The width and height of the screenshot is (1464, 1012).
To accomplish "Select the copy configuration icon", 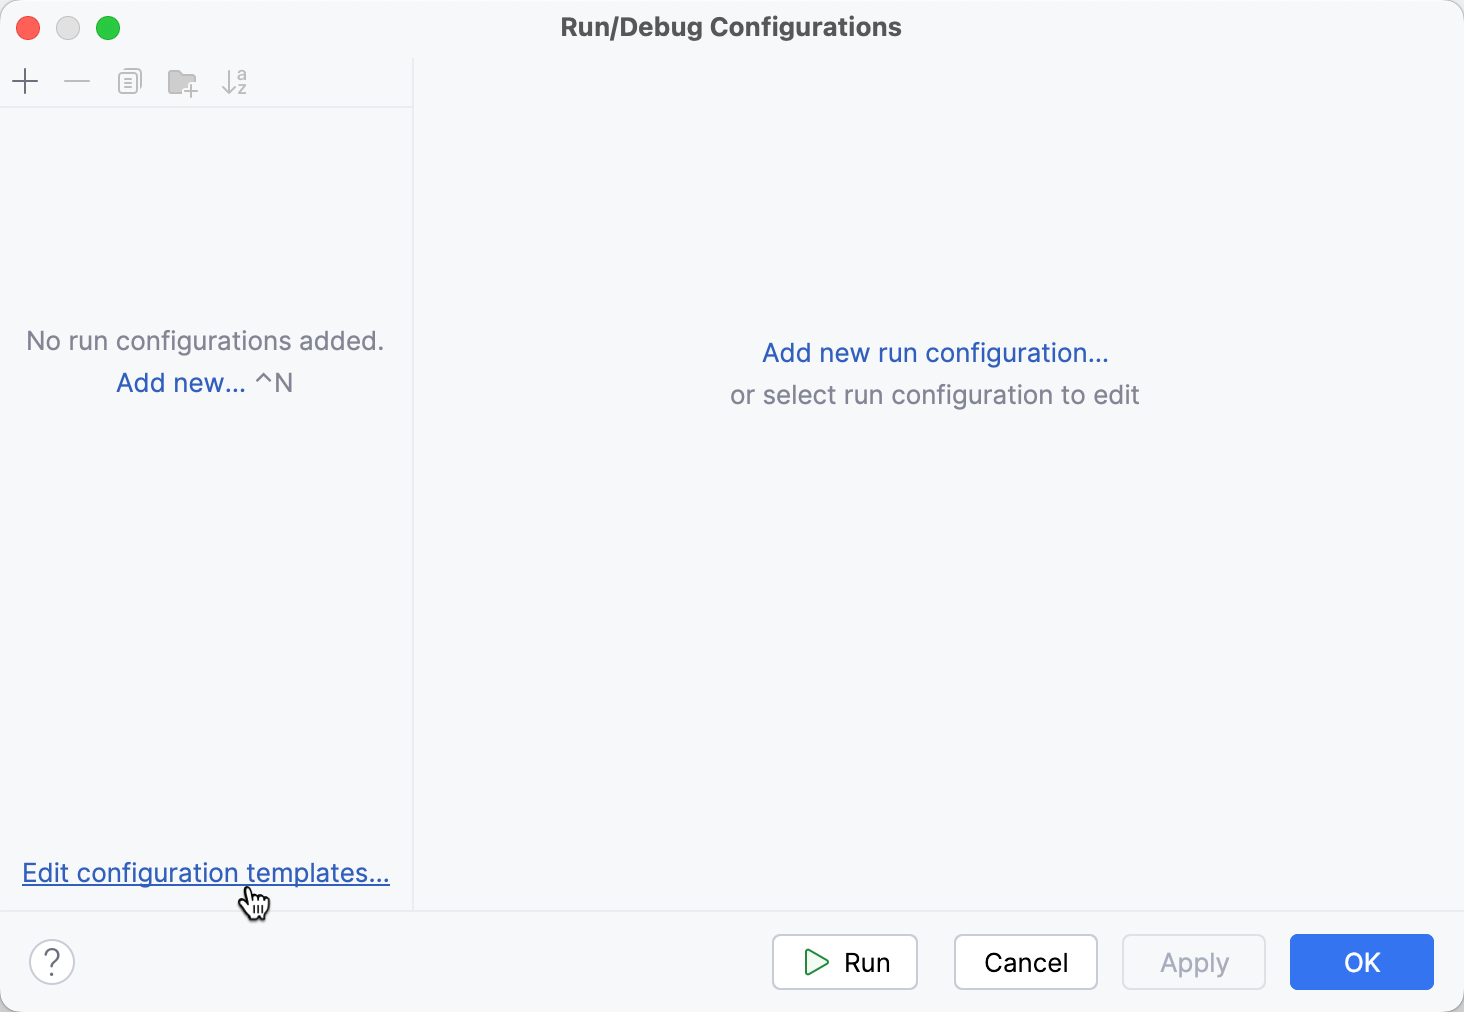I will [x=129, y=81].
